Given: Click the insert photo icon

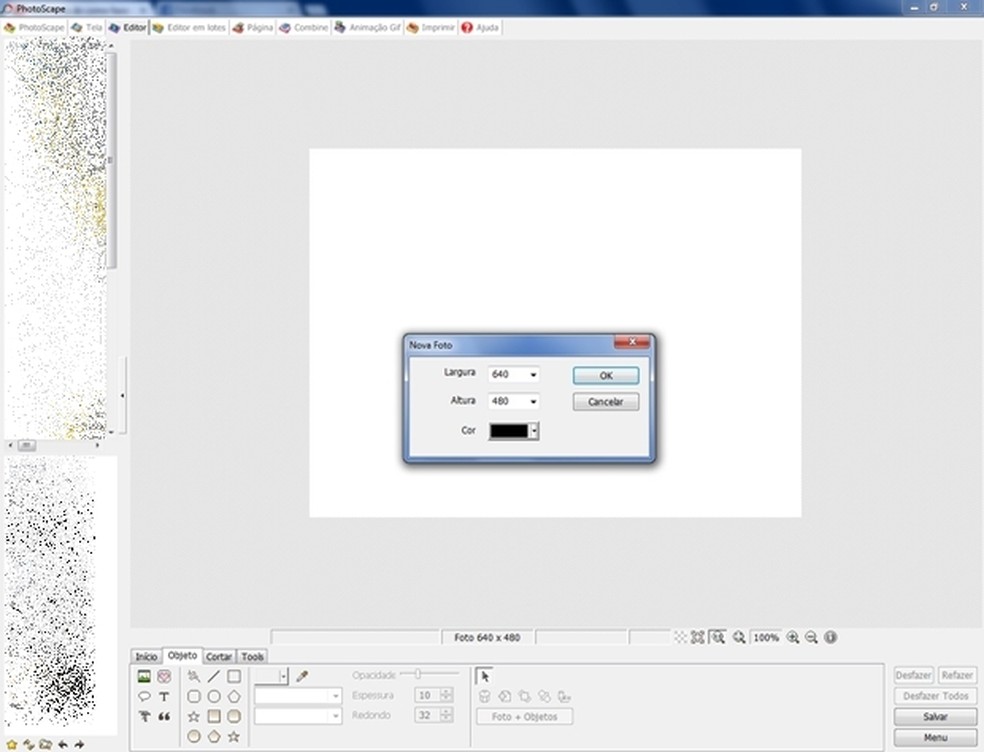Looking at the screenshot, I should click(x=144, y=676).
